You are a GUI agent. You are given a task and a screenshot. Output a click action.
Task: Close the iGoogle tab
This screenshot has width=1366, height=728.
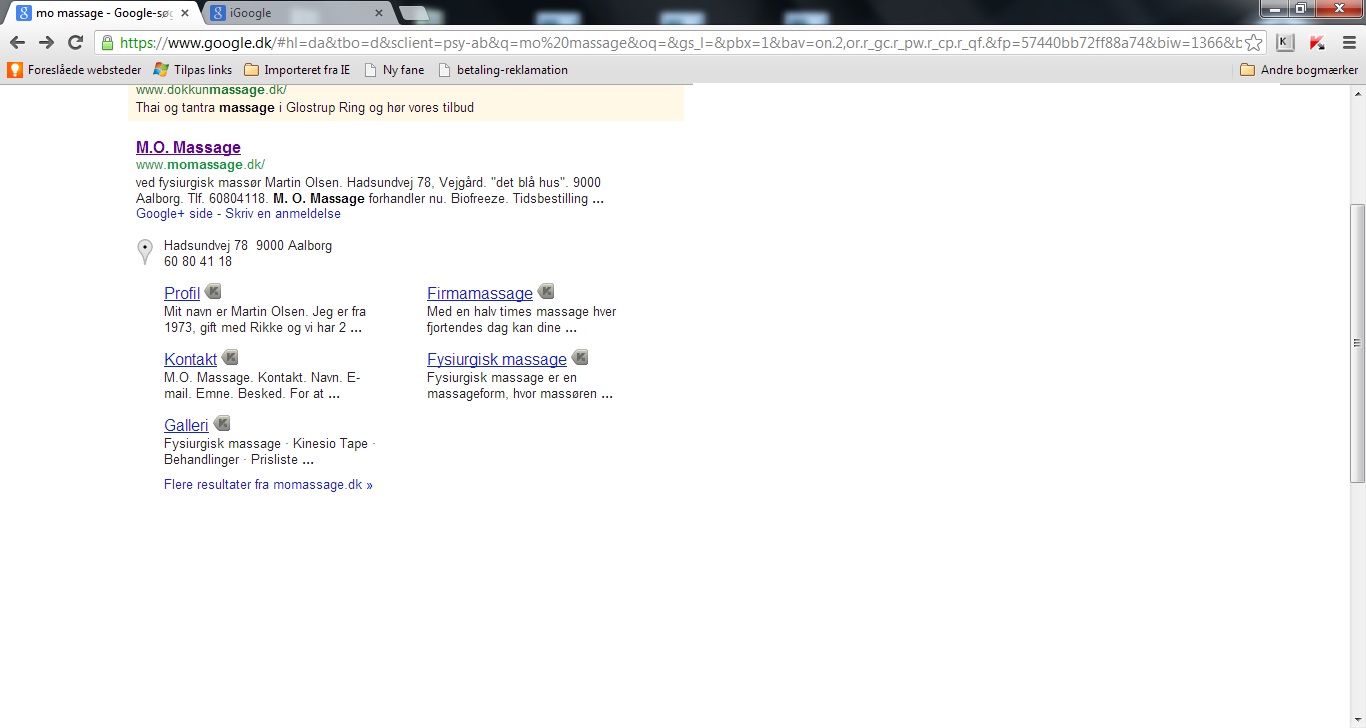click(378, 13)
